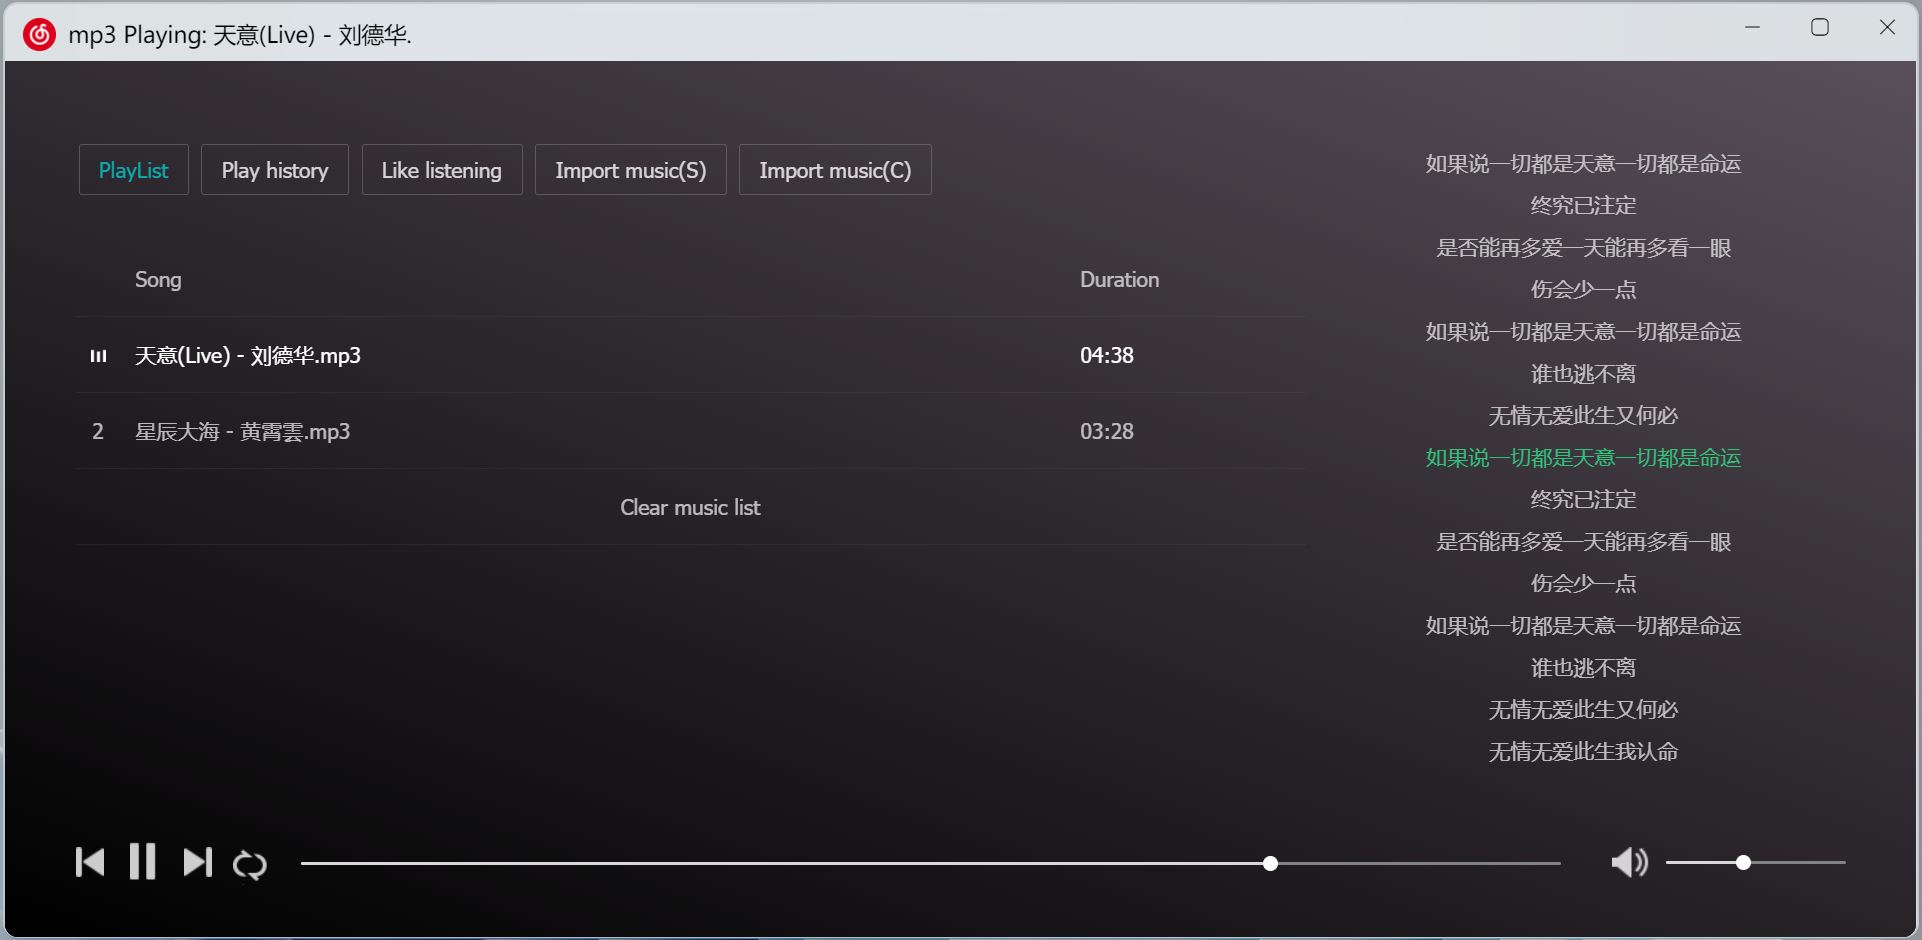Clear the music list
The width and height of the screenshot is (1922, 940).
pyautogui.click(x=690, y=508)
